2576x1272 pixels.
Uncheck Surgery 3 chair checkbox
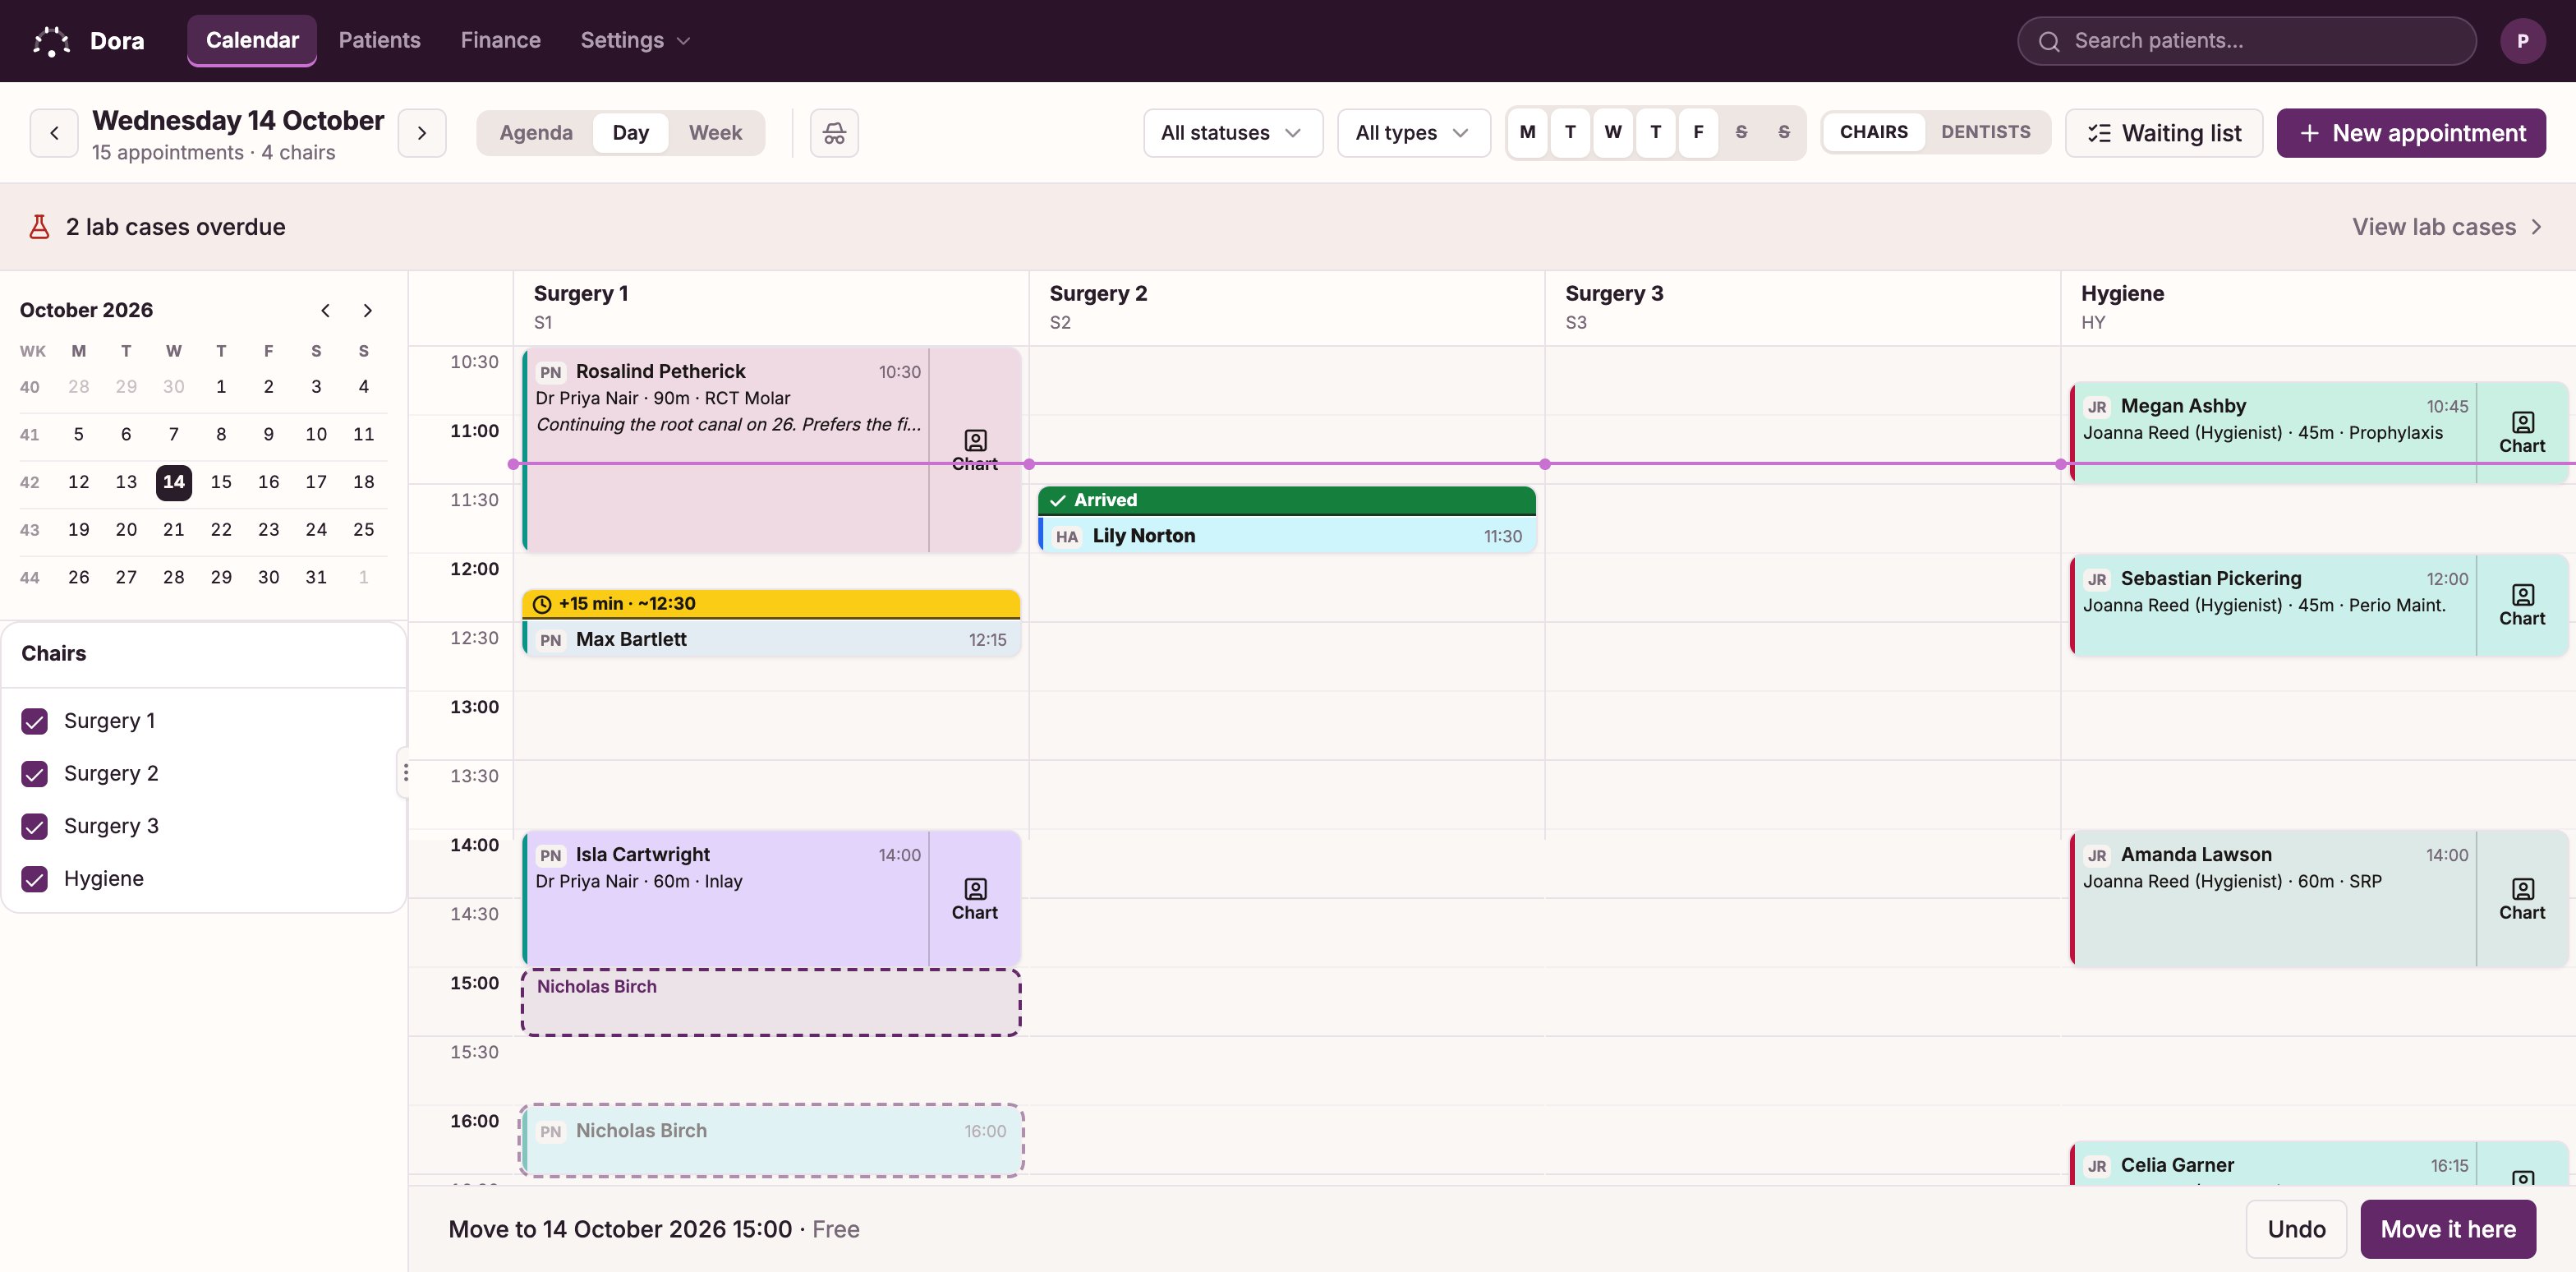tap(35, 826)
